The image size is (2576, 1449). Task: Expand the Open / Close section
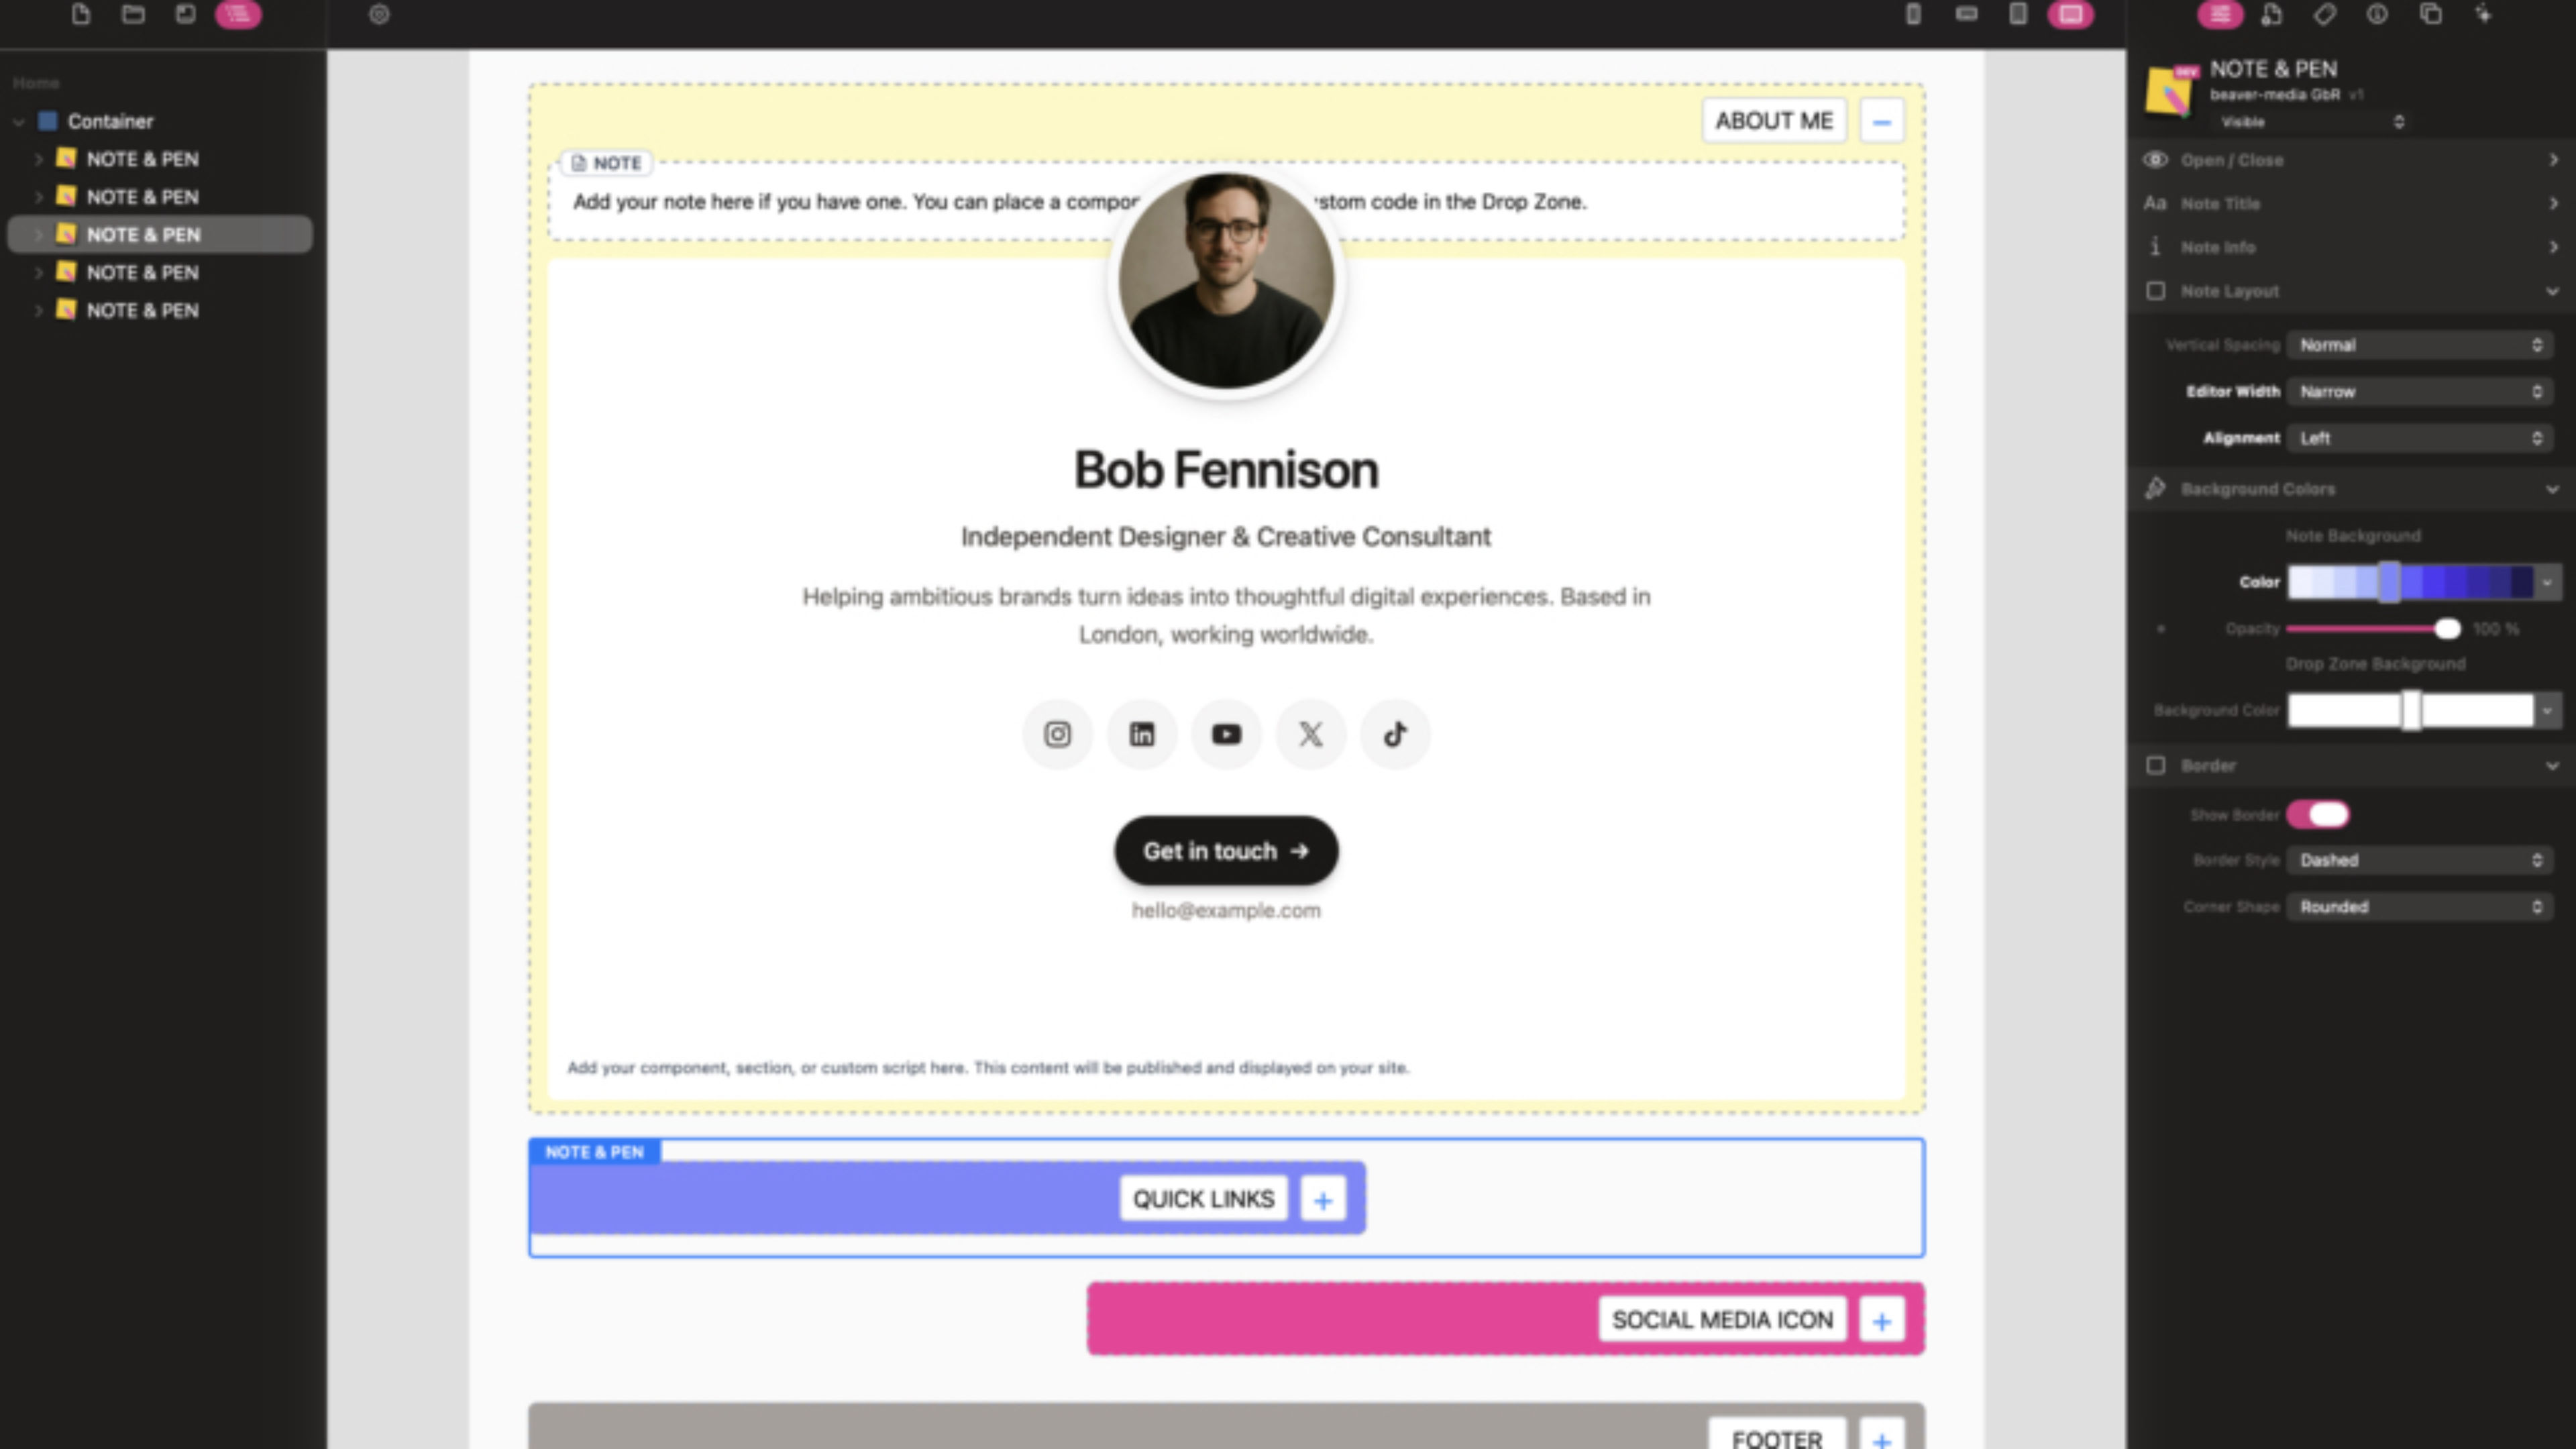pos(2351,160)
